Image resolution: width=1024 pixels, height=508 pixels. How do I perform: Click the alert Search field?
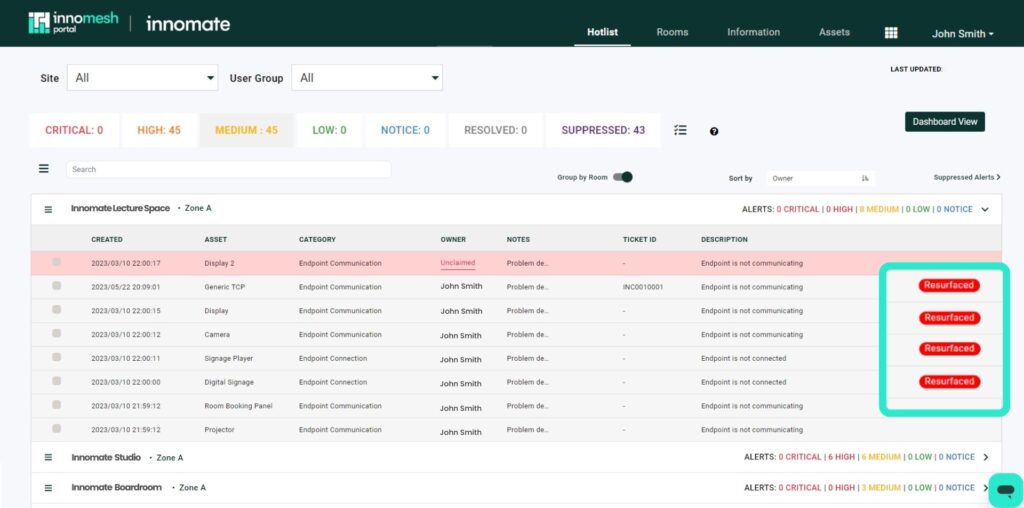click(229, 169)
